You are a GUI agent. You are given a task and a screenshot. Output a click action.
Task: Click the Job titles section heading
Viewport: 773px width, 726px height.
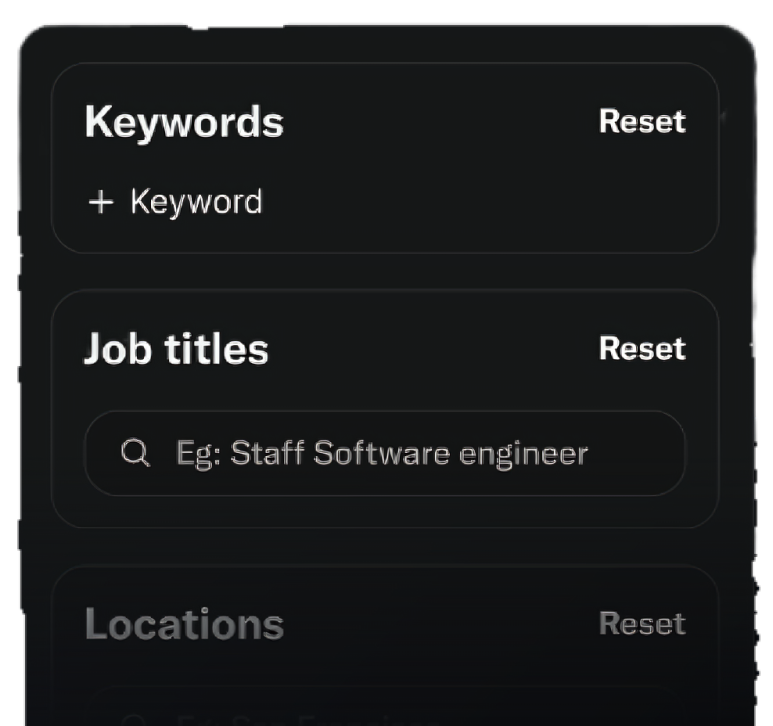click(176, 350)
